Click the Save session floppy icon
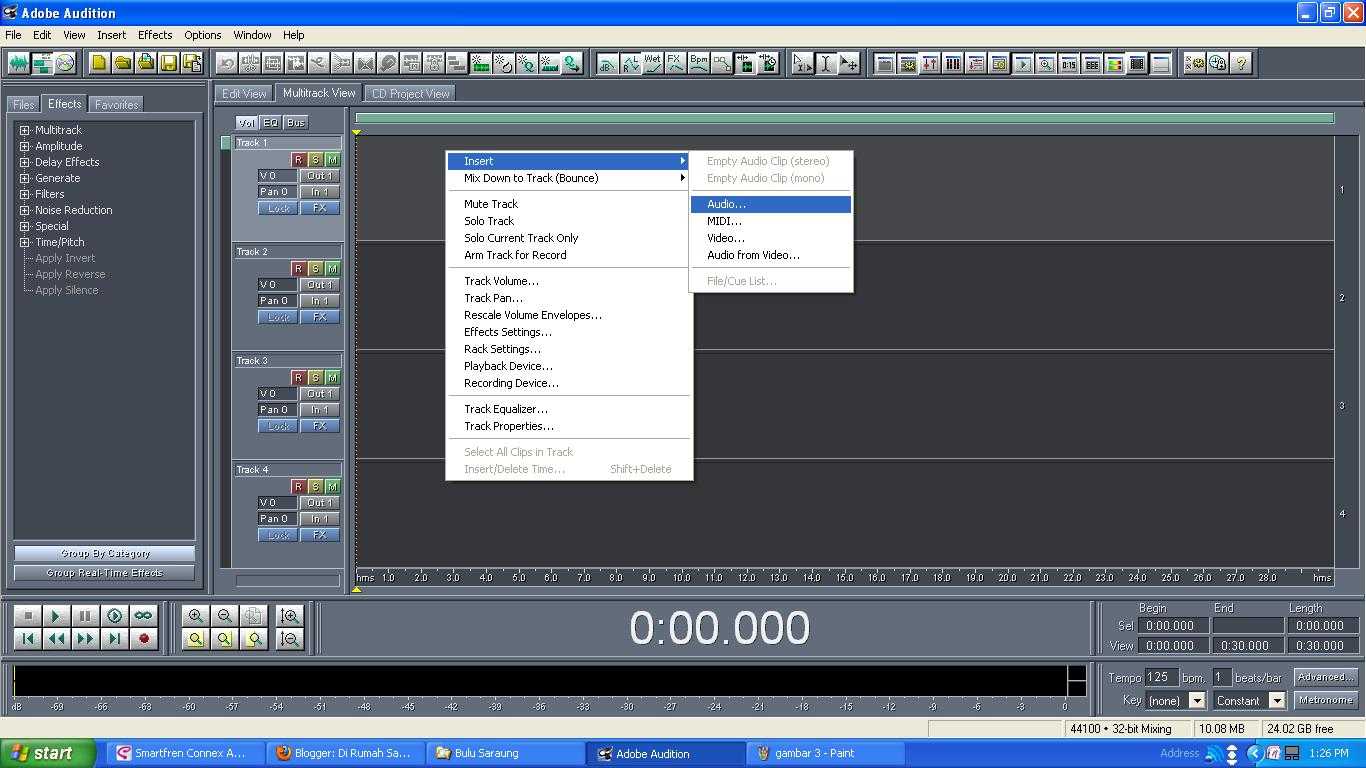Image resolution: width=1366 pixels, height=768 pixels. click(168, 63)
